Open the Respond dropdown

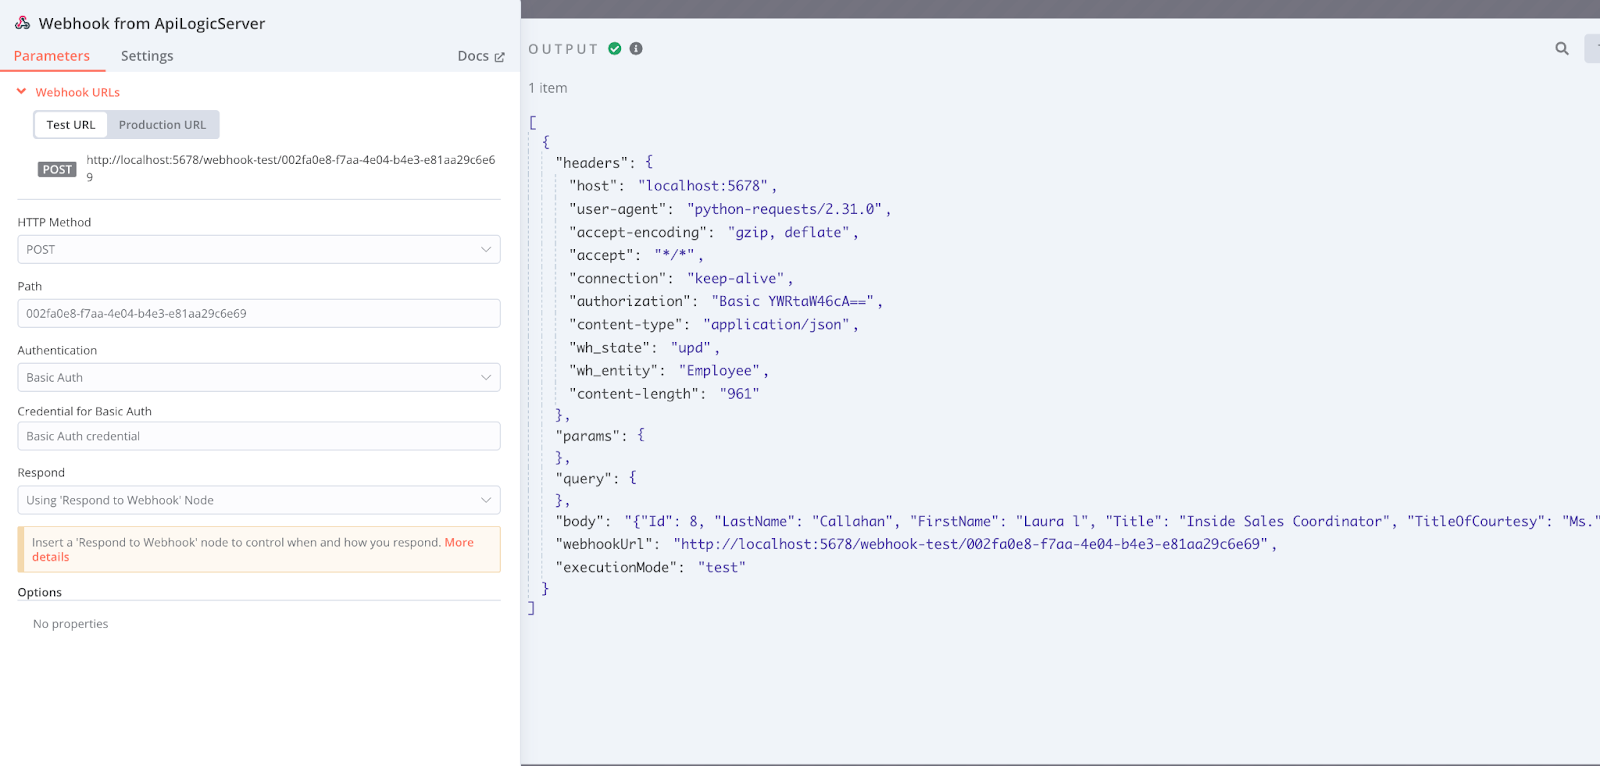[259, 500]
